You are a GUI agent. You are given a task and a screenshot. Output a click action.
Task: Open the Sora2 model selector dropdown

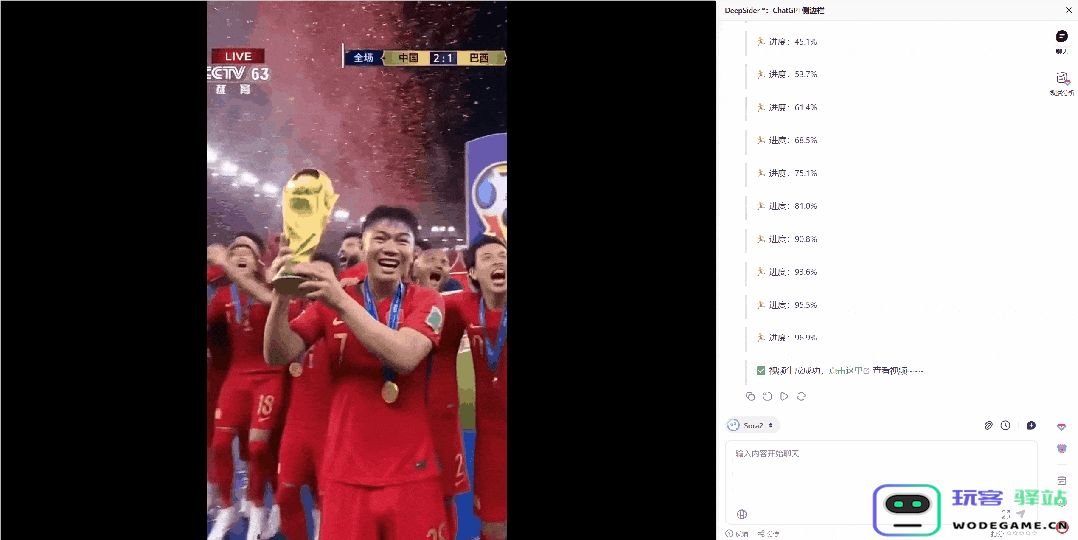[x=752, y=426]
